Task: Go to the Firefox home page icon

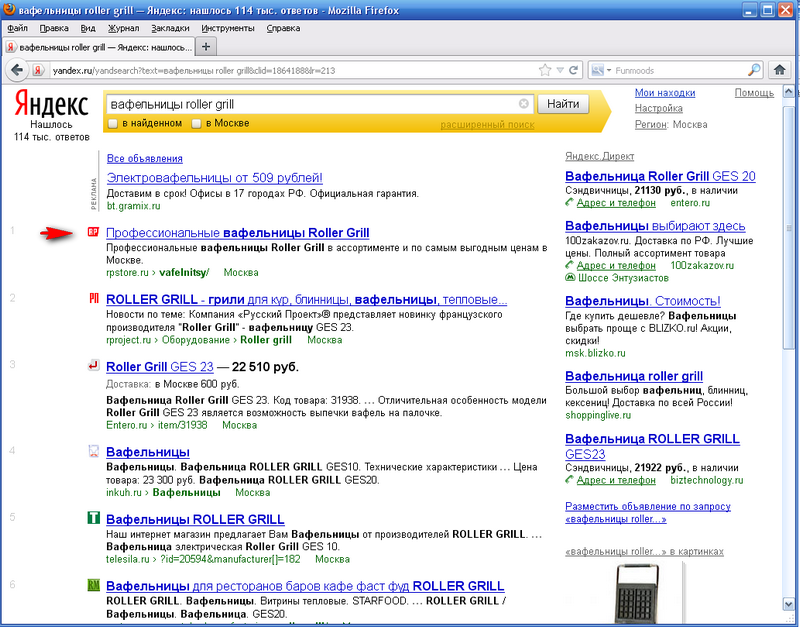Action: click(779, 70)
